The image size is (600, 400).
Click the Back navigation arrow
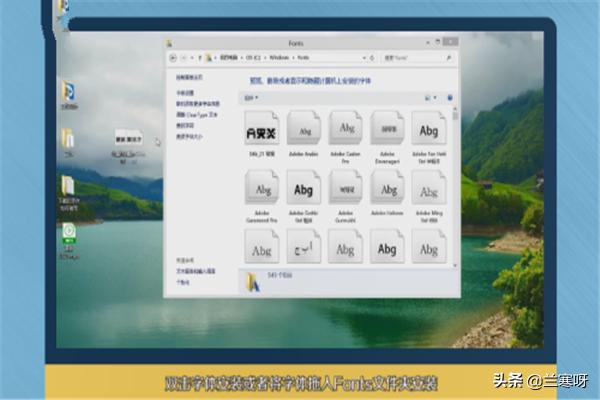coord(172,58)
